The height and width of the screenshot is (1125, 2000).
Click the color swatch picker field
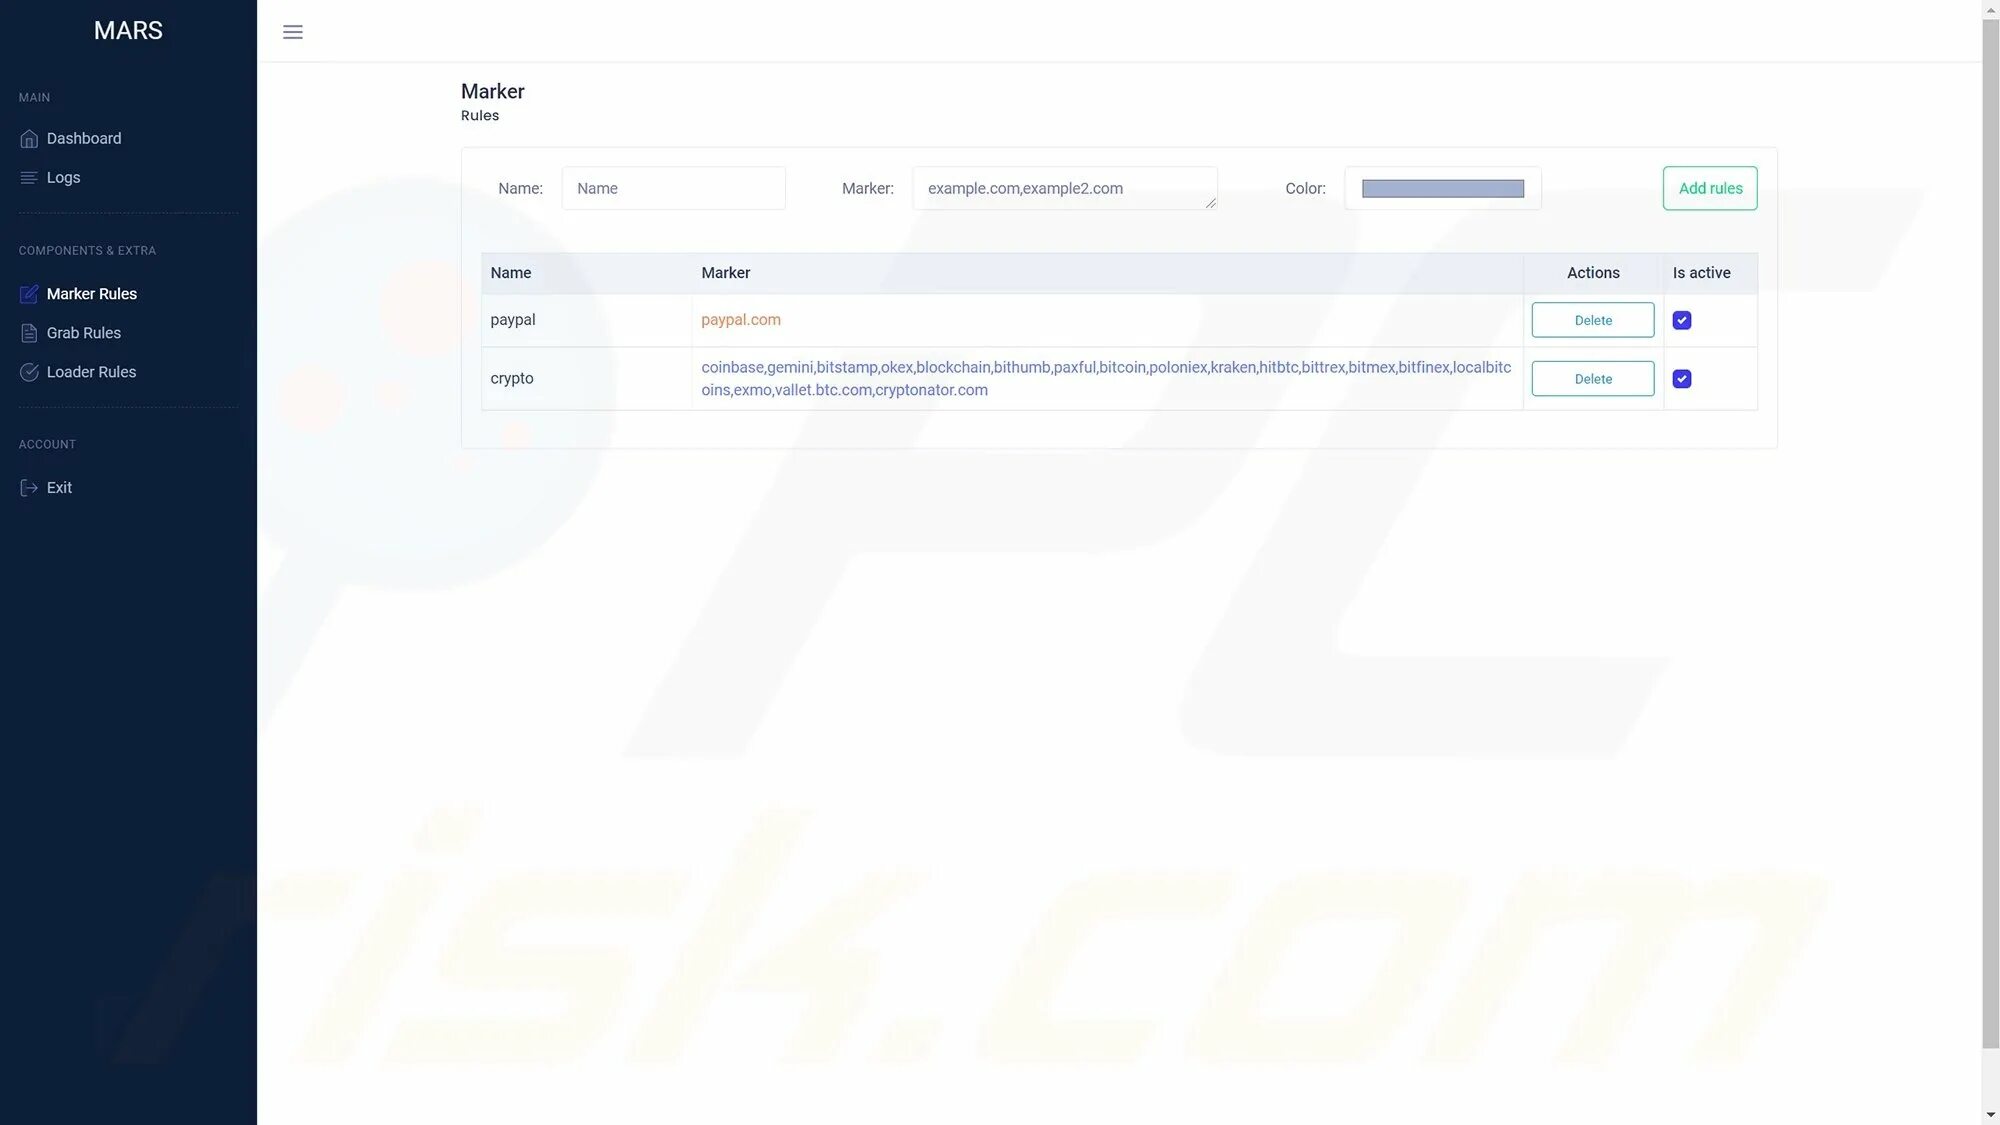1442,188
